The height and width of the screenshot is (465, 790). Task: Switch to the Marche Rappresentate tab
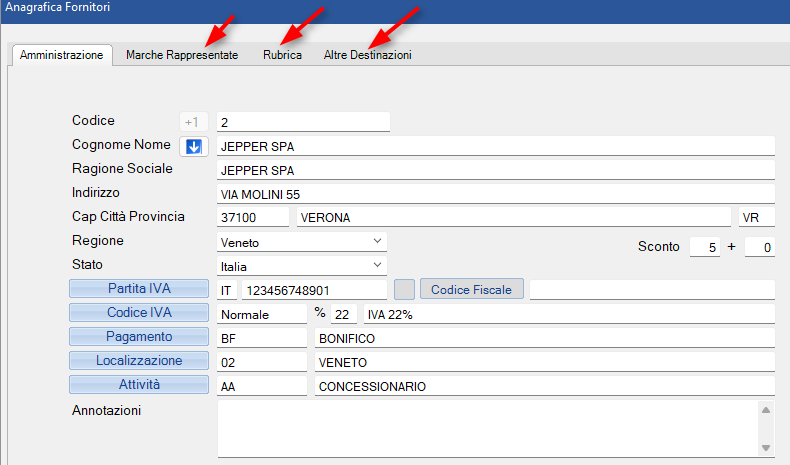pyautogui.click(x=182, y=55)
